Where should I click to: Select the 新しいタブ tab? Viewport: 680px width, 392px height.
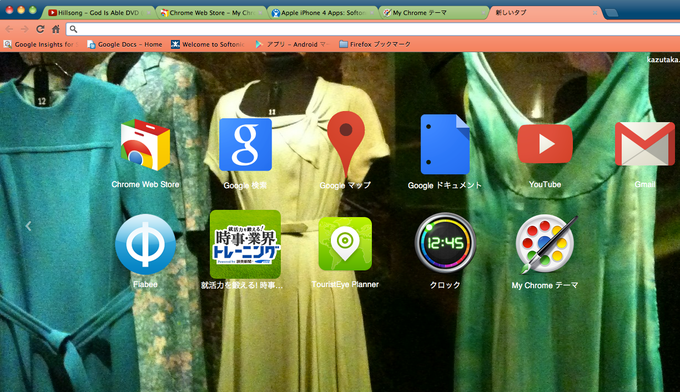545,13
